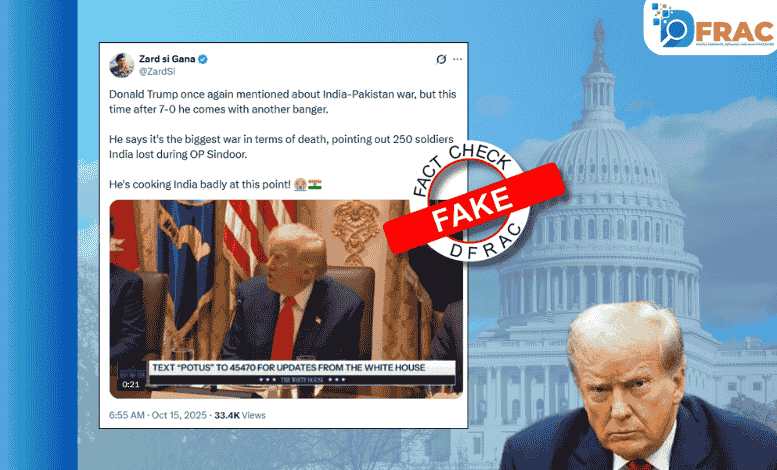The width and height of the screenshot is (777, 470).
Task: Click the Oct 15, 2025 date
Action: tap(179, 415)
